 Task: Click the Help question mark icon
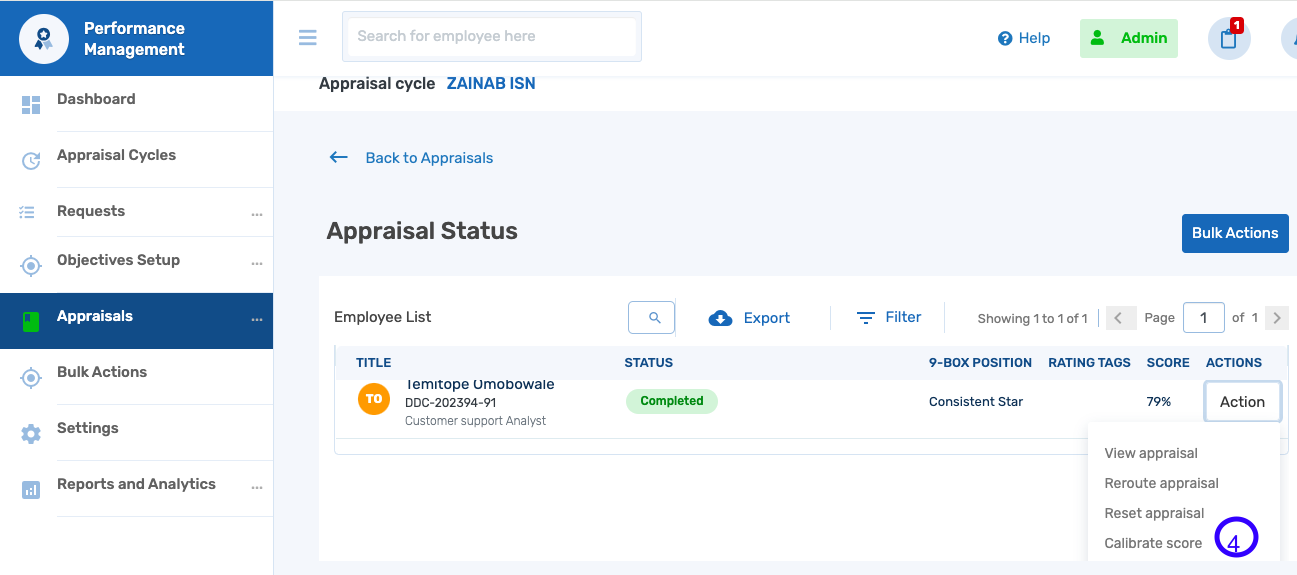coord(1005,38)
